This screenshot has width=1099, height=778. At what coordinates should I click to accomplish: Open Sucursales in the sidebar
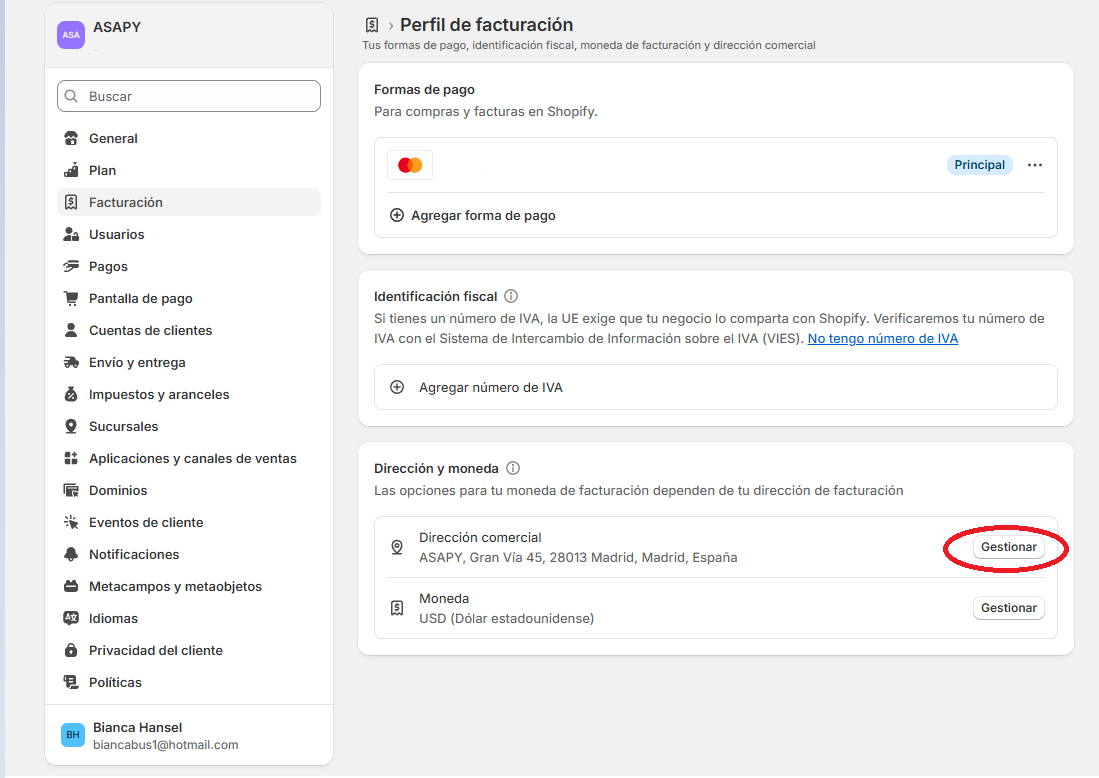point(189,426)
